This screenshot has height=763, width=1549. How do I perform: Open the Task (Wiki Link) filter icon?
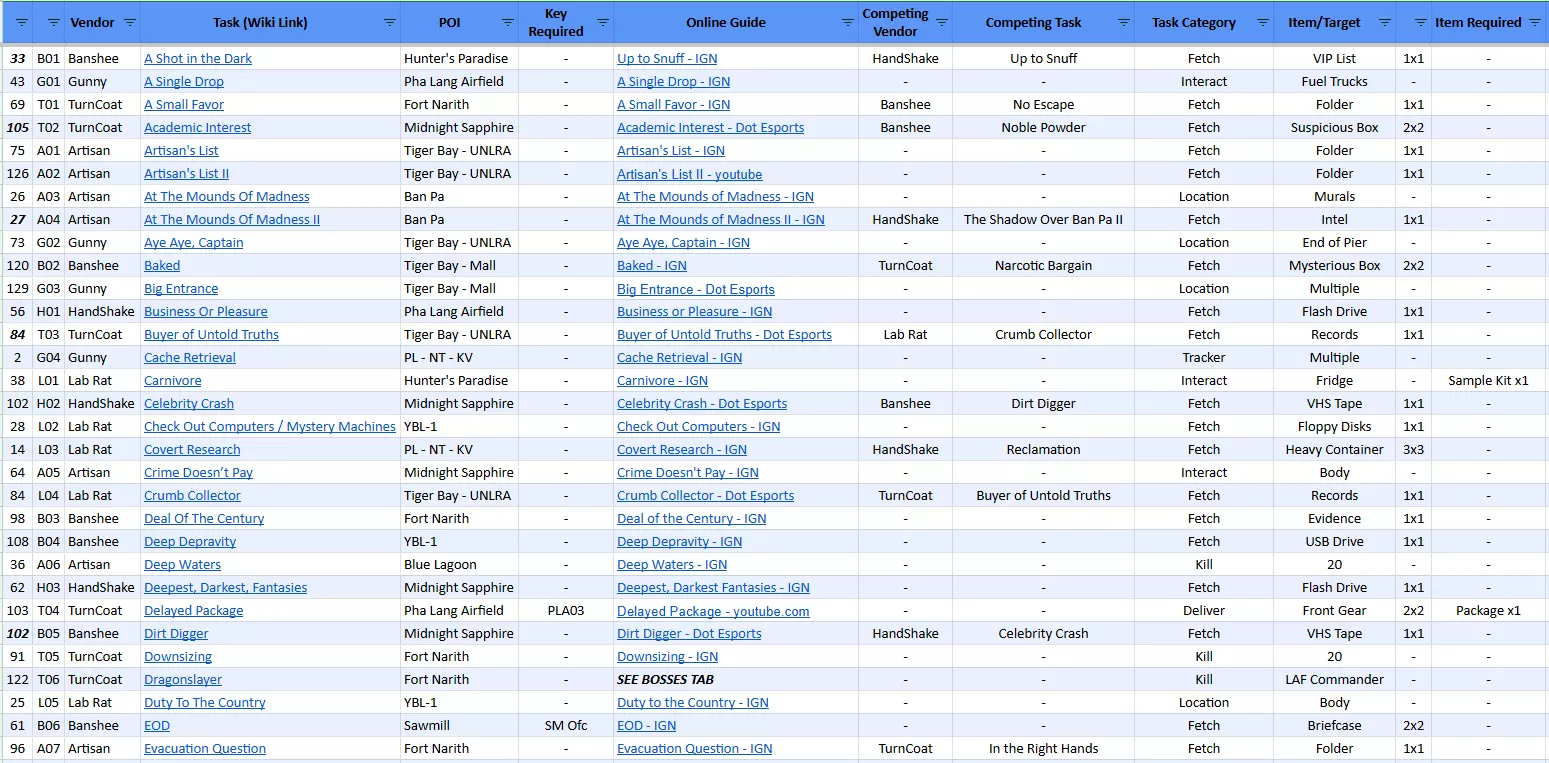pos(390,22)
